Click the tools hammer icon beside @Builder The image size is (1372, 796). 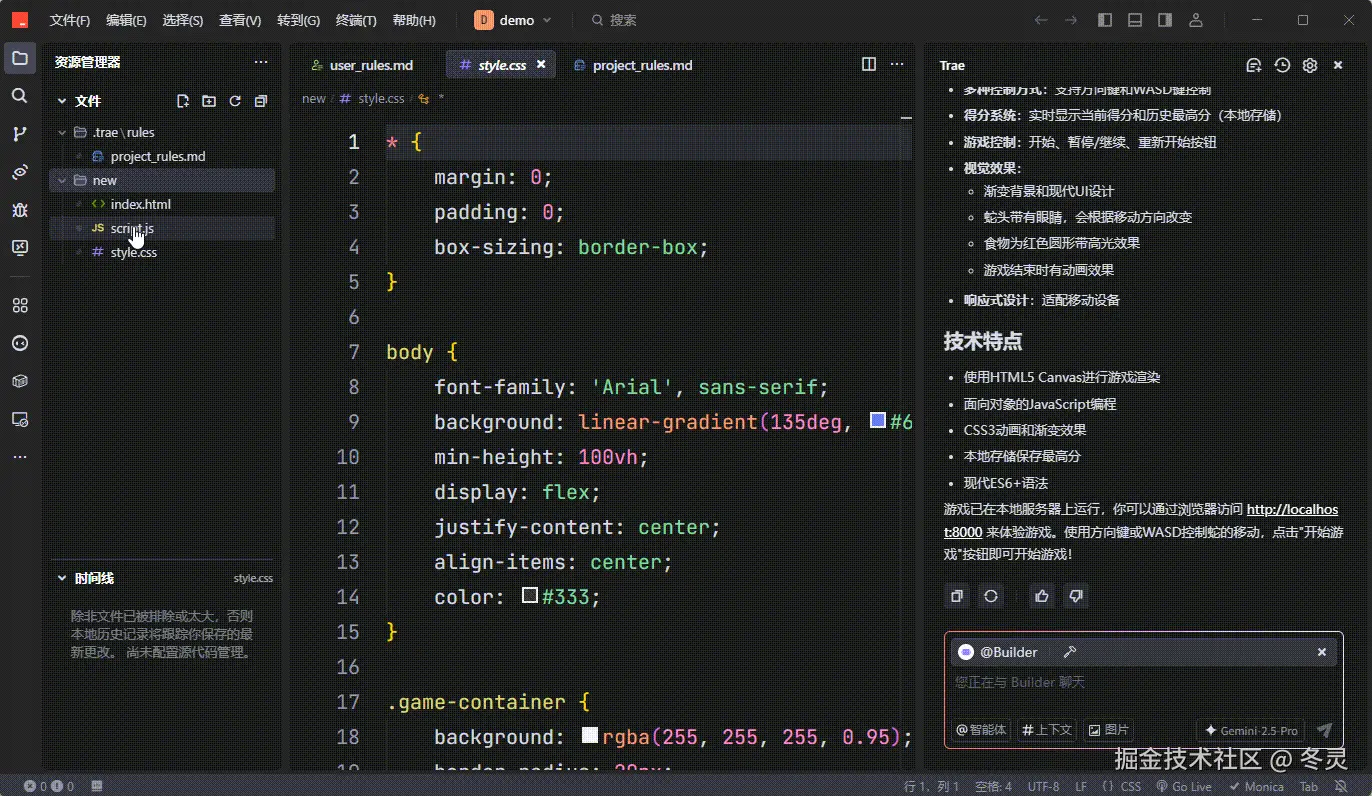click(1069, 652)
